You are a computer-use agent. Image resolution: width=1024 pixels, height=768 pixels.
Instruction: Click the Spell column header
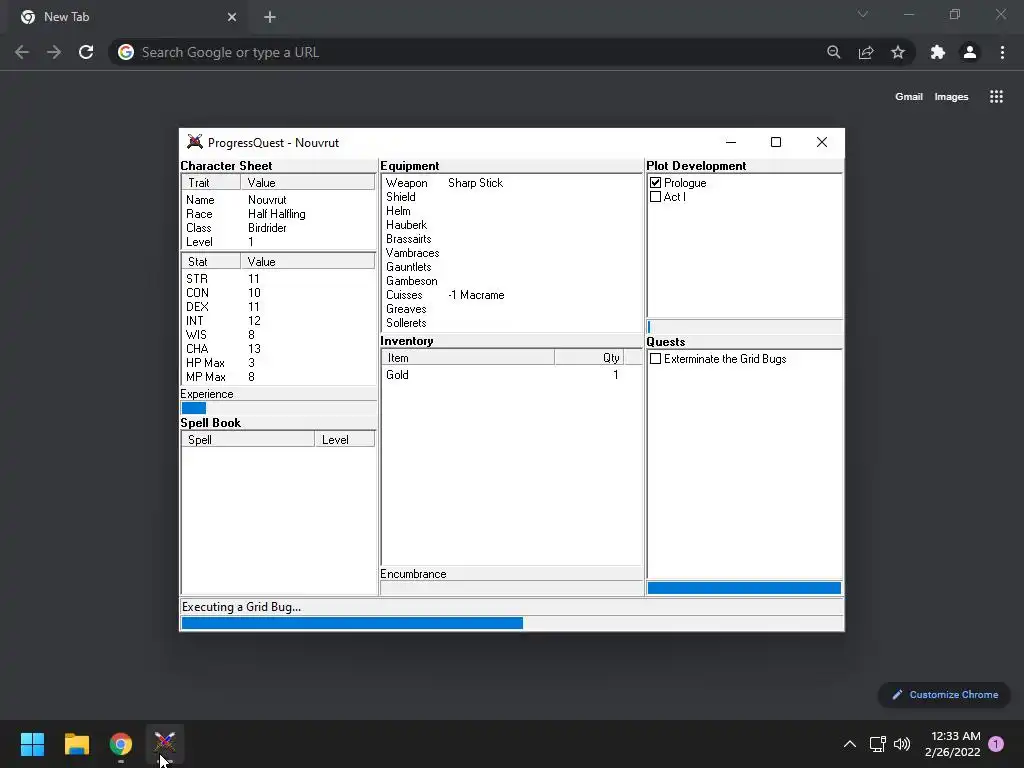248,440
